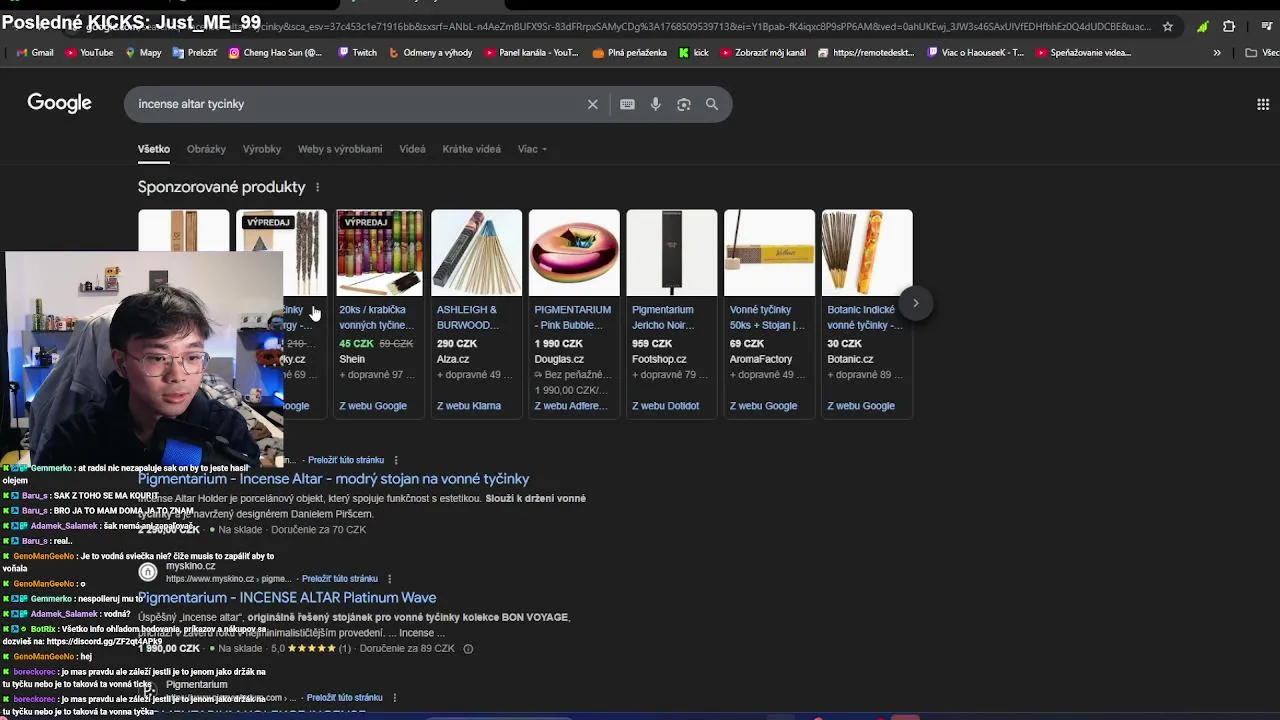Open the Pigmentarium modrý stojan result link
The width and height of the screenshot is (1280, 720).
(x=334, y=479)
